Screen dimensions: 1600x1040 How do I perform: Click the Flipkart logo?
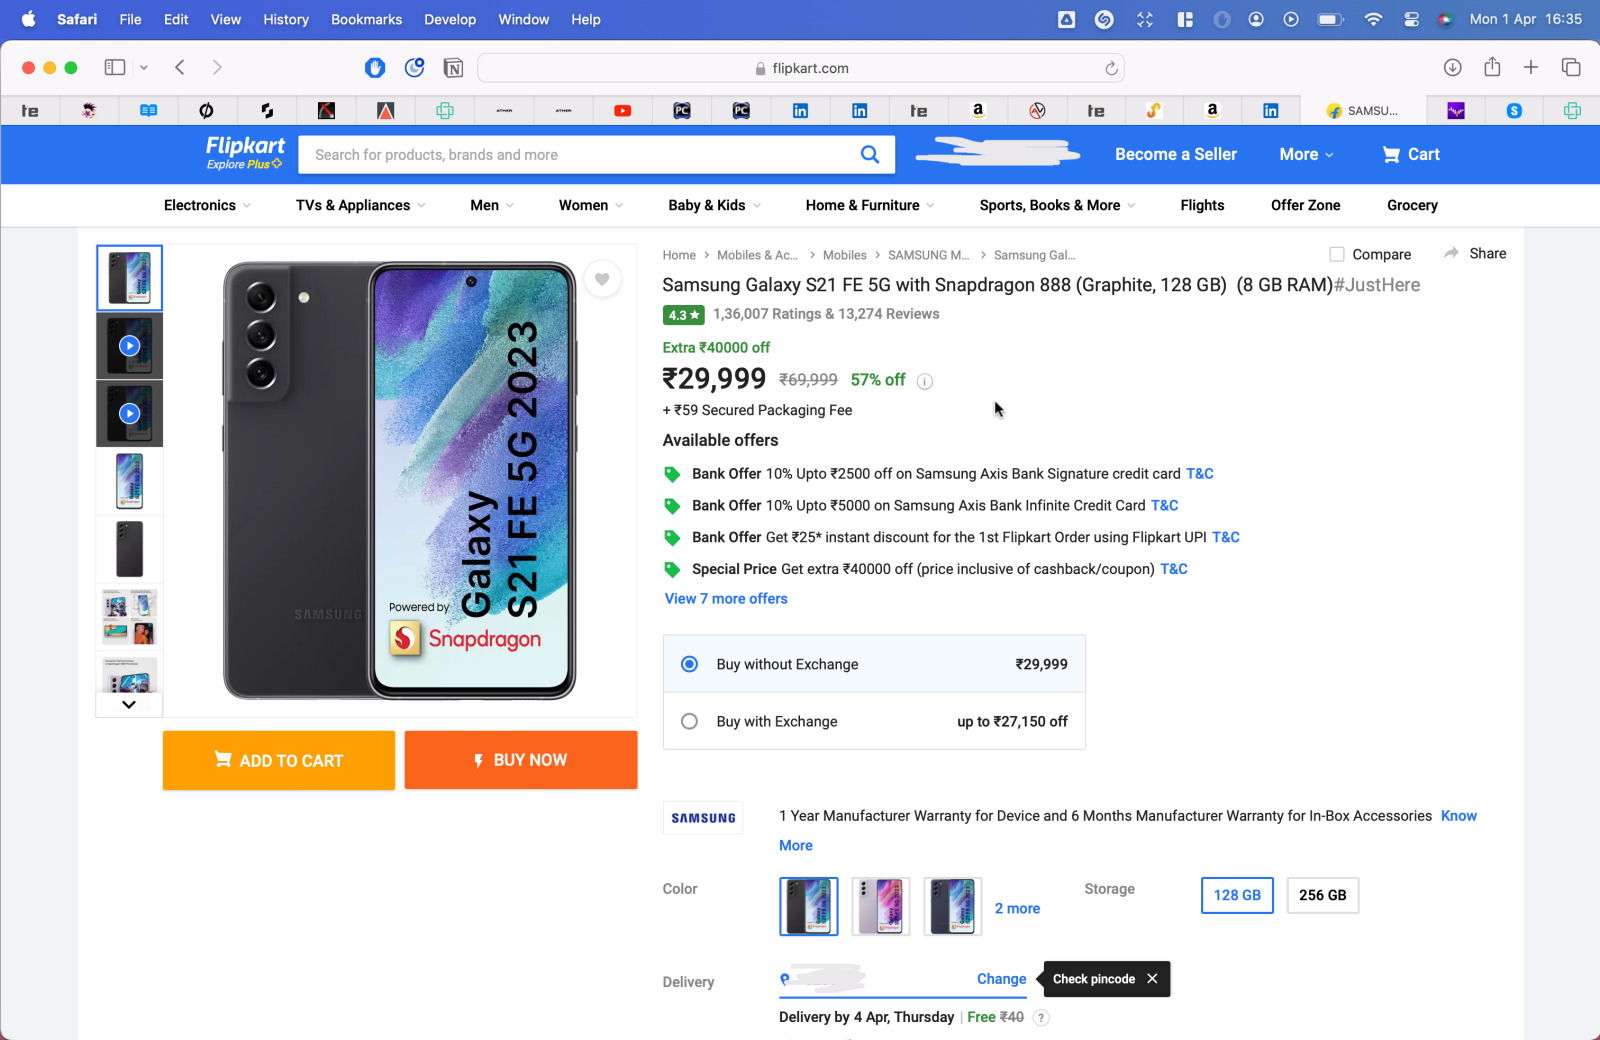click(x=245, y=153)
